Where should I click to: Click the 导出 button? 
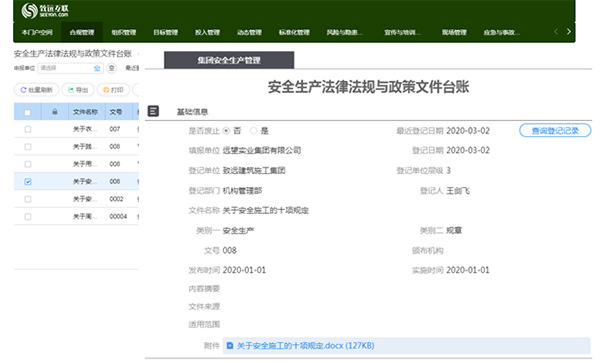click(x=78, y=90)
